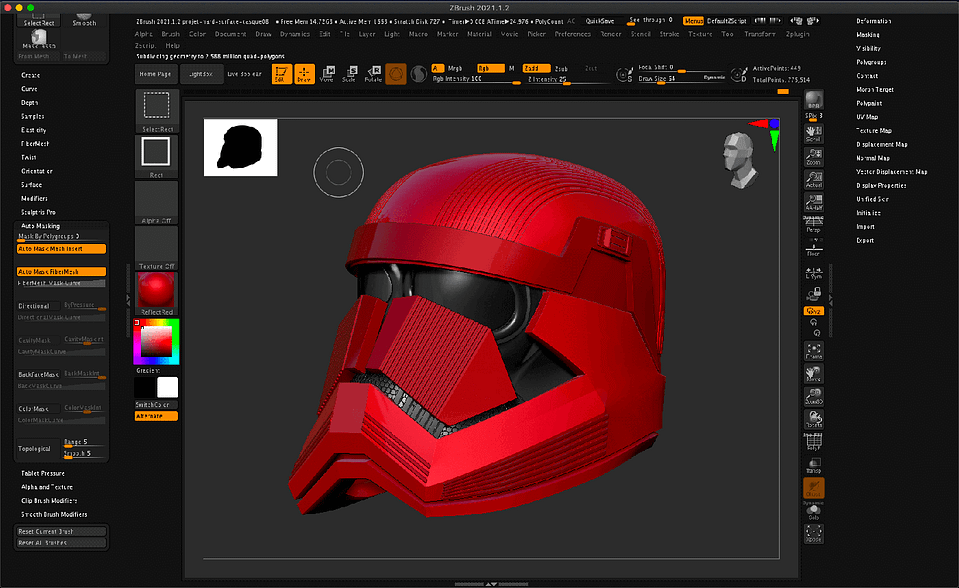Toggle the Ghost icon
Image resolution: width=959 pixels, height=588 pixels.
[x=813, y=488]
